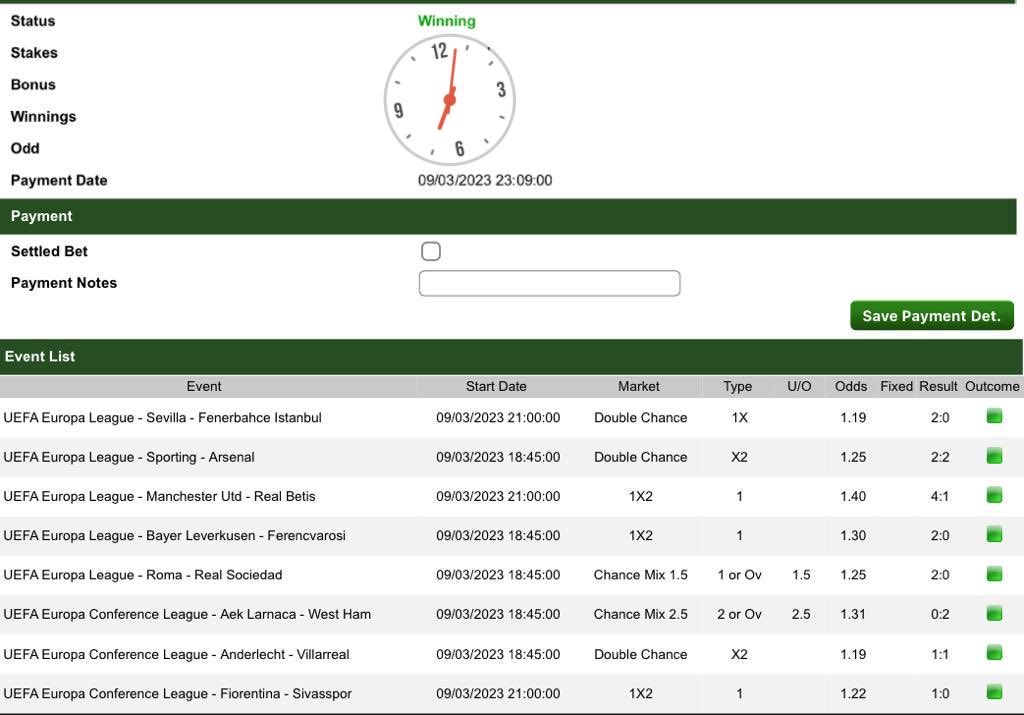Click odds 1.22 for Fiorentina match

point(853,693)
